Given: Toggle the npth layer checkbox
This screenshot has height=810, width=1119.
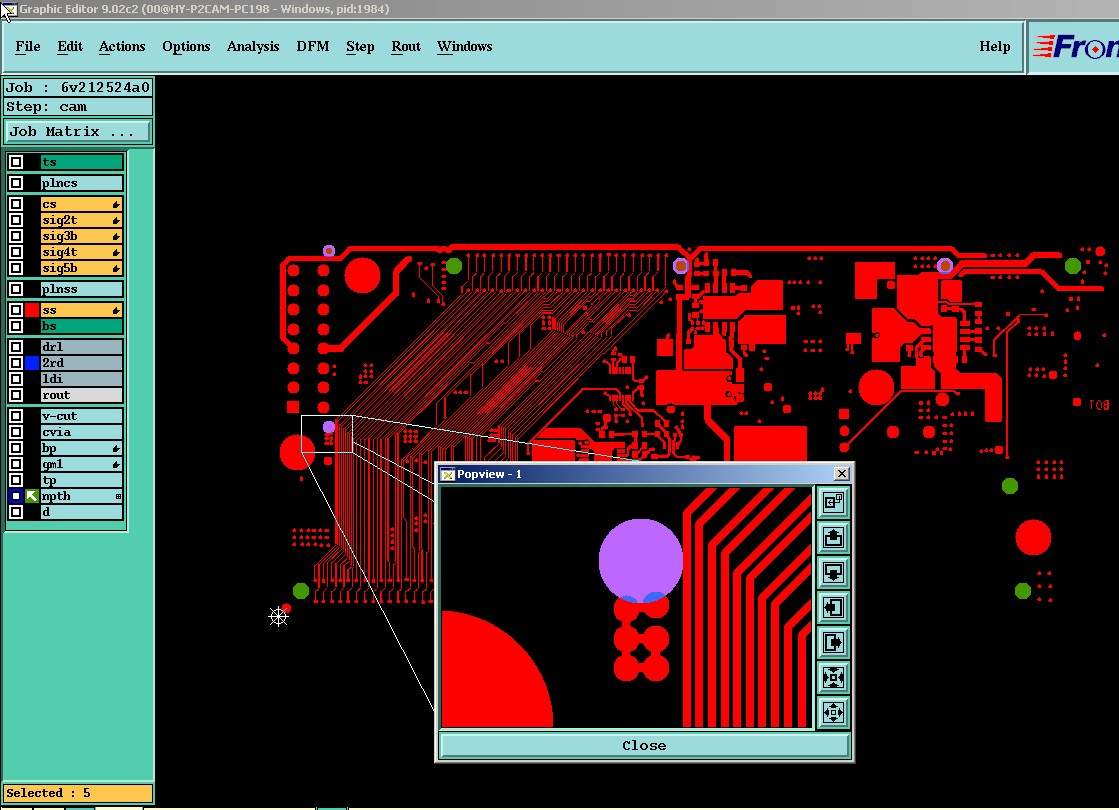Looking at the screenshot, I should 16,496.
